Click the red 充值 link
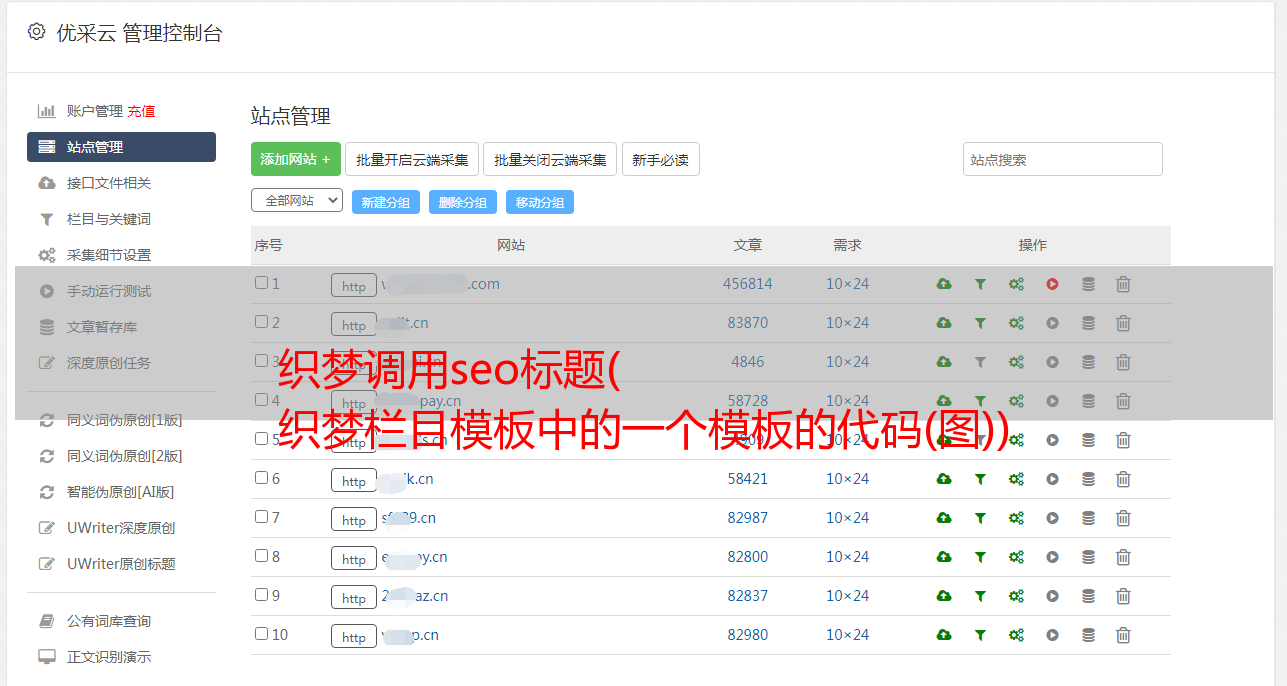The width and height of the screenshot is (1287, 686). click(141, 111)
